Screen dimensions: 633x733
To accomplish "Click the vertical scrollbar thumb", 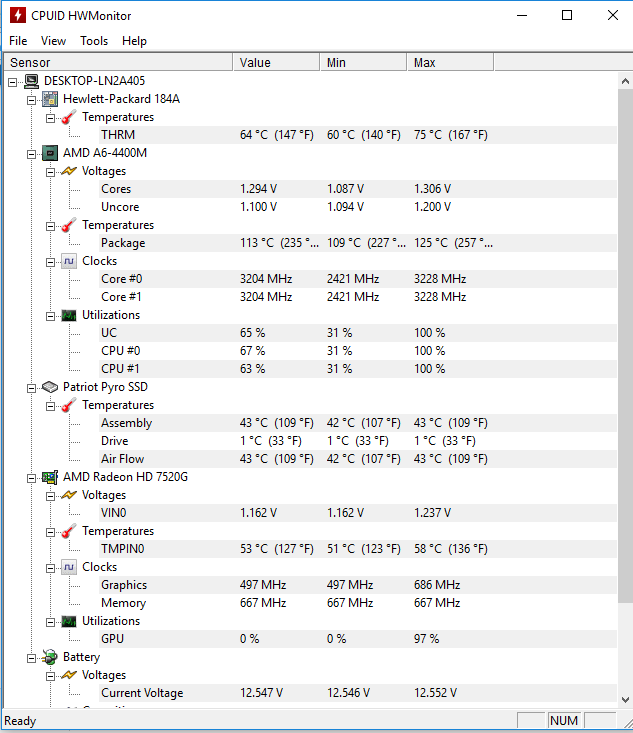I will (x=625, y=346).
